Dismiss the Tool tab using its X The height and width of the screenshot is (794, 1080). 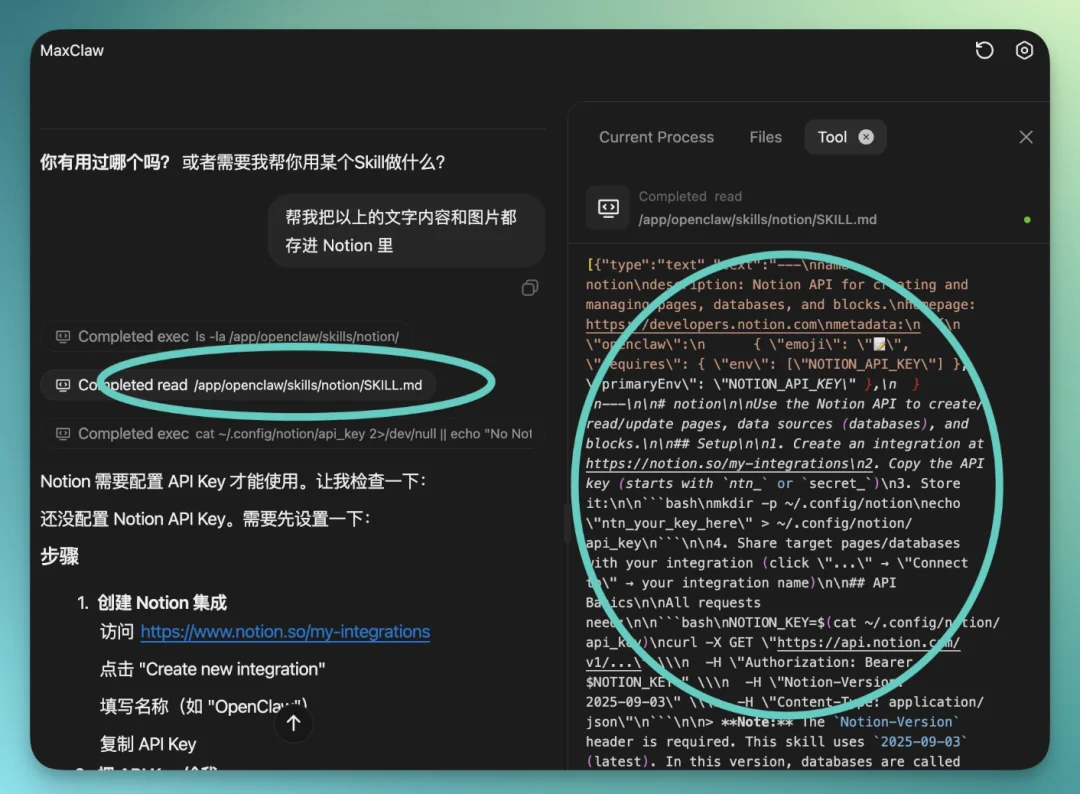point(866,136)
